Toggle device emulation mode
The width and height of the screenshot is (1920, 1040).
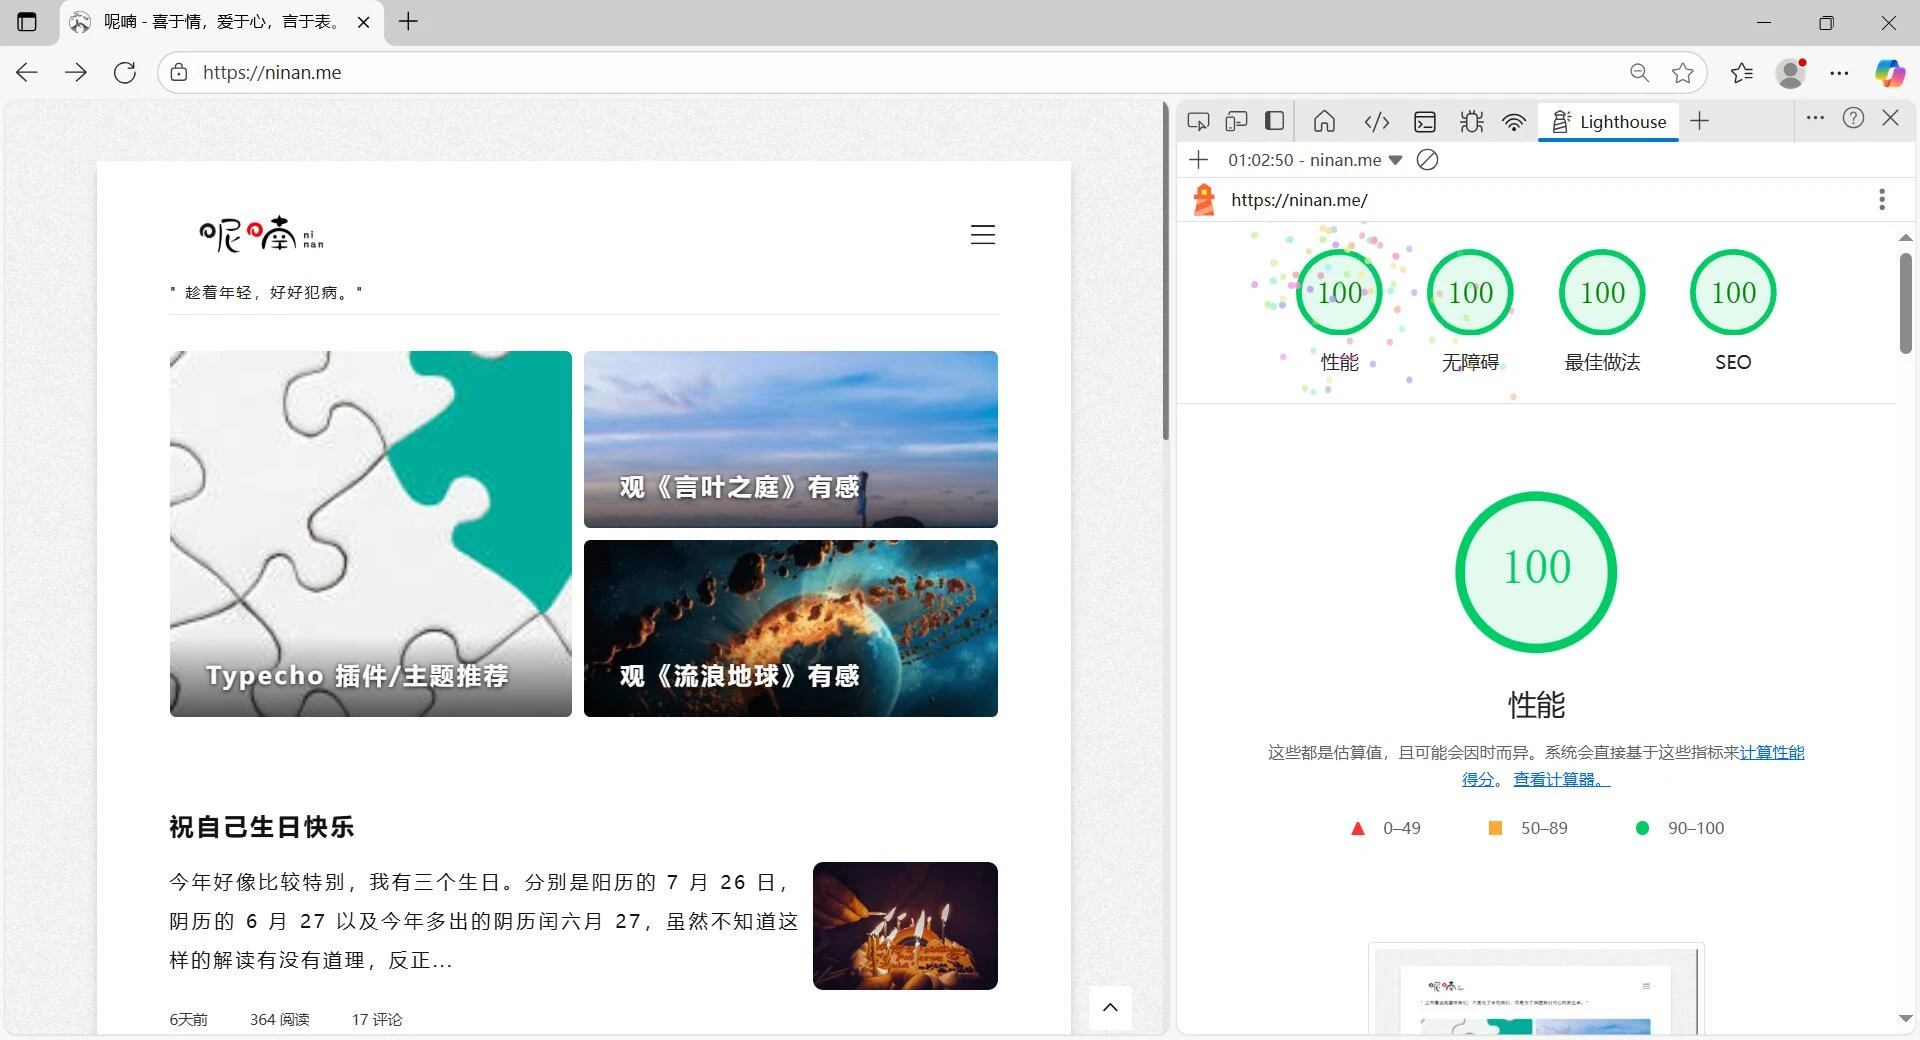tap(1236, 122)
